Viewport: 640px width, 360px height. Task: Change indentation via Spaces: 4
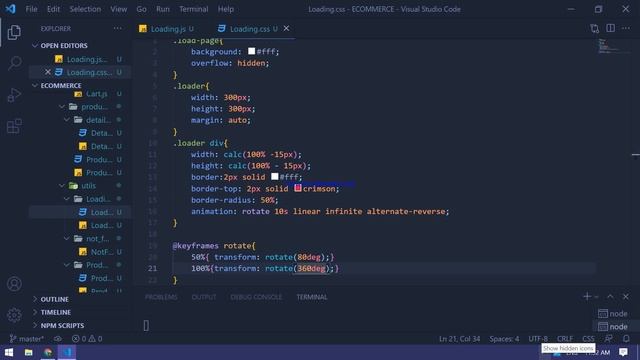pos(504,339)
